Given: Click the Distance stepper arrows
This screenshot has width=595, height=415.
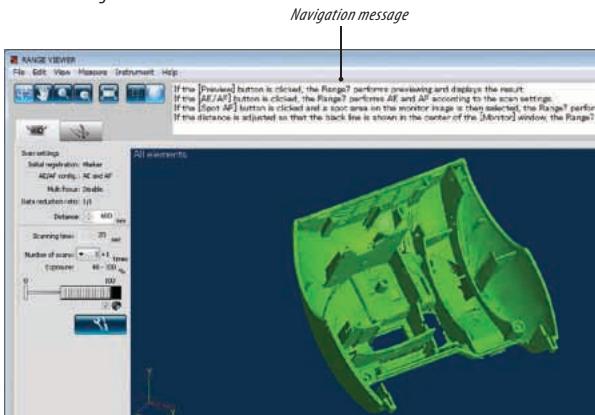Looking at the screenshot, I should 89,217.
